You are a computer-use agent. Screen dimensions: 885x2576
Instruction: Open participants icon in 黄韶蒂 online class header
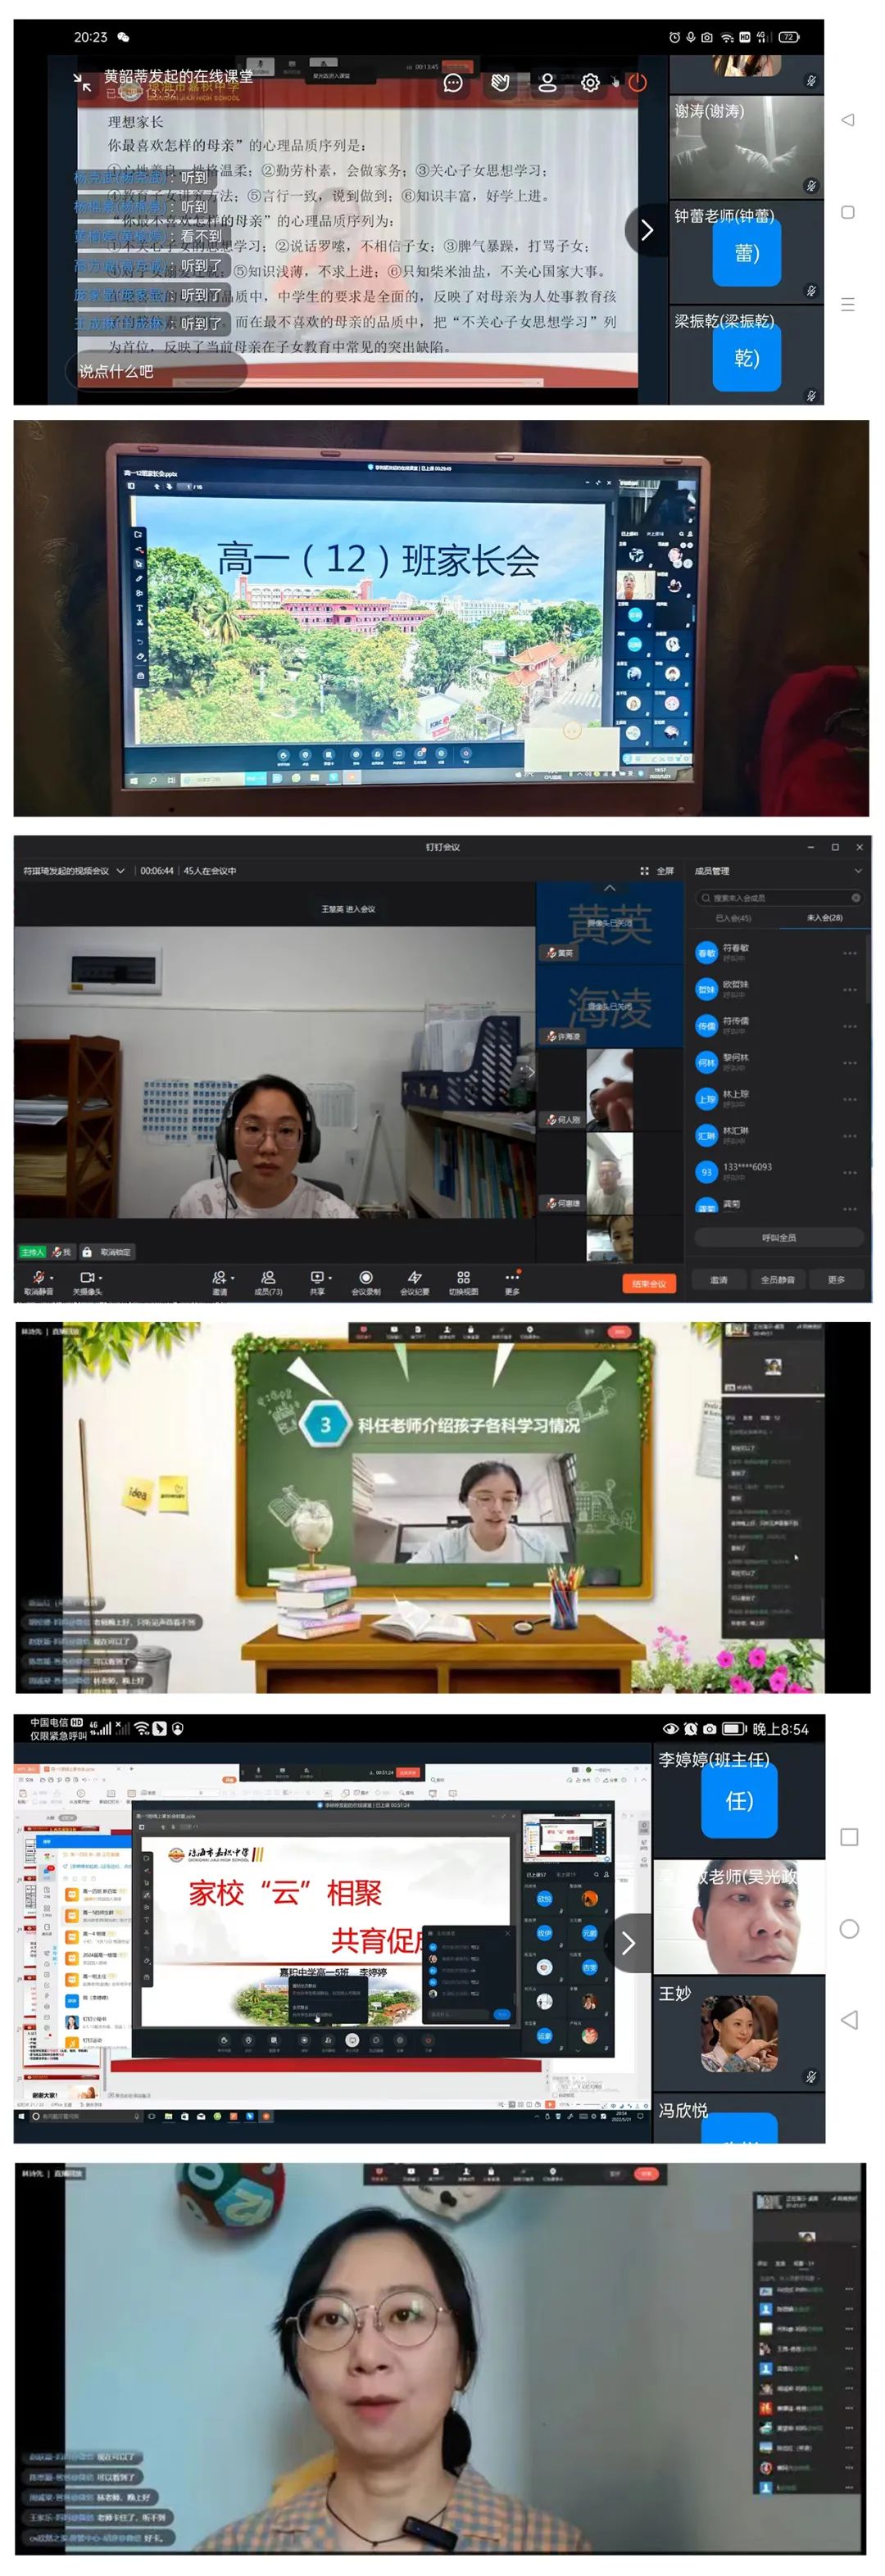(547, 83)
